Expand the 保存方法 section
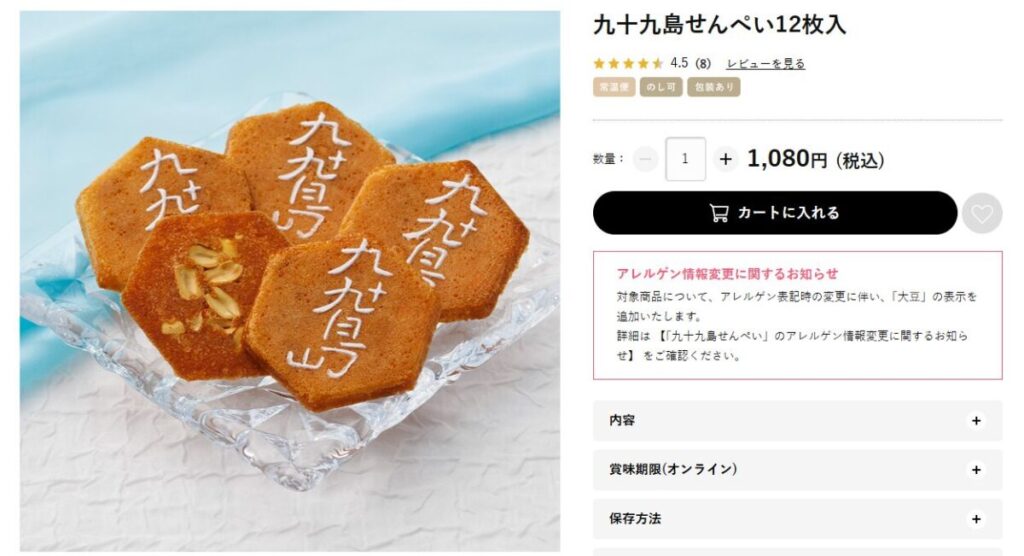 coord(797,519)
